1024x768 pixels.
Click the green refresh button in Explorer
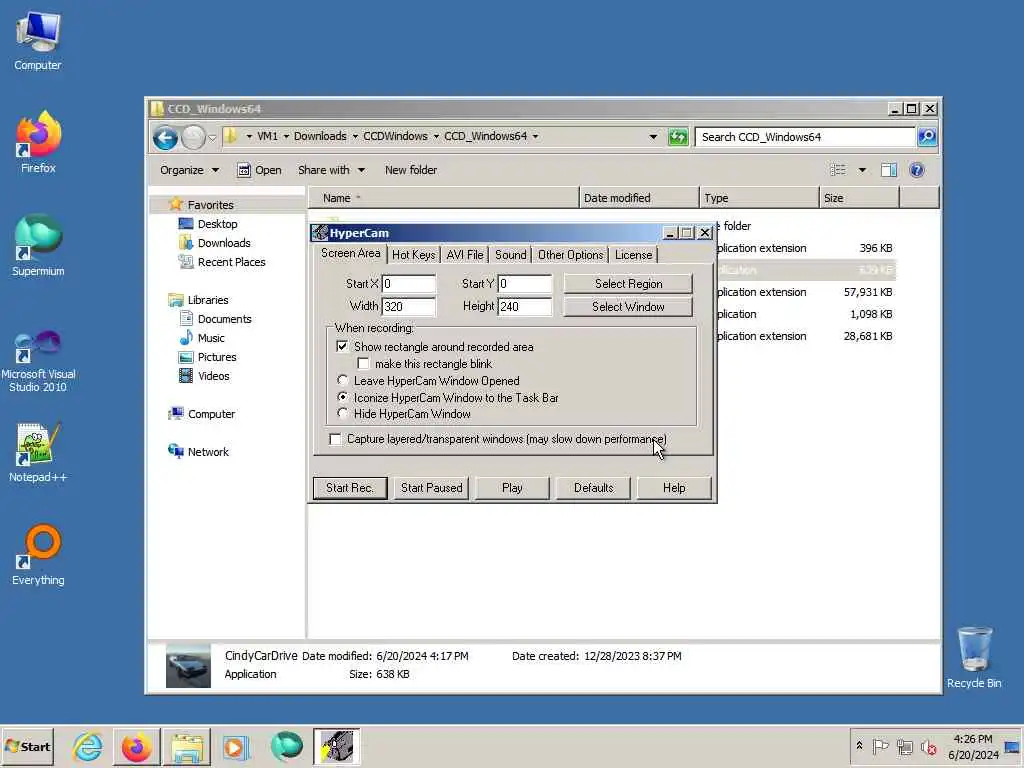(678, 137)
